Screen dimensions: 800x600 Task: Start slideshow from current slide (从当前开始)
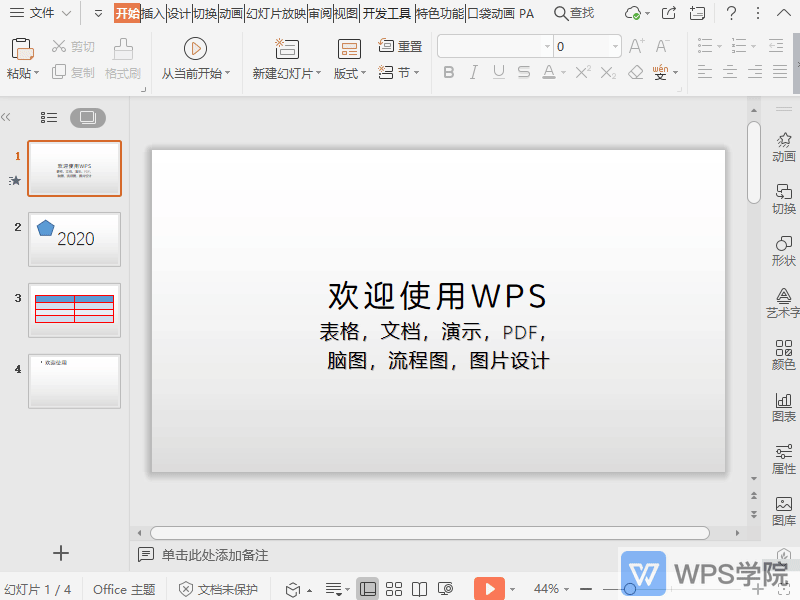pos(196,56)
